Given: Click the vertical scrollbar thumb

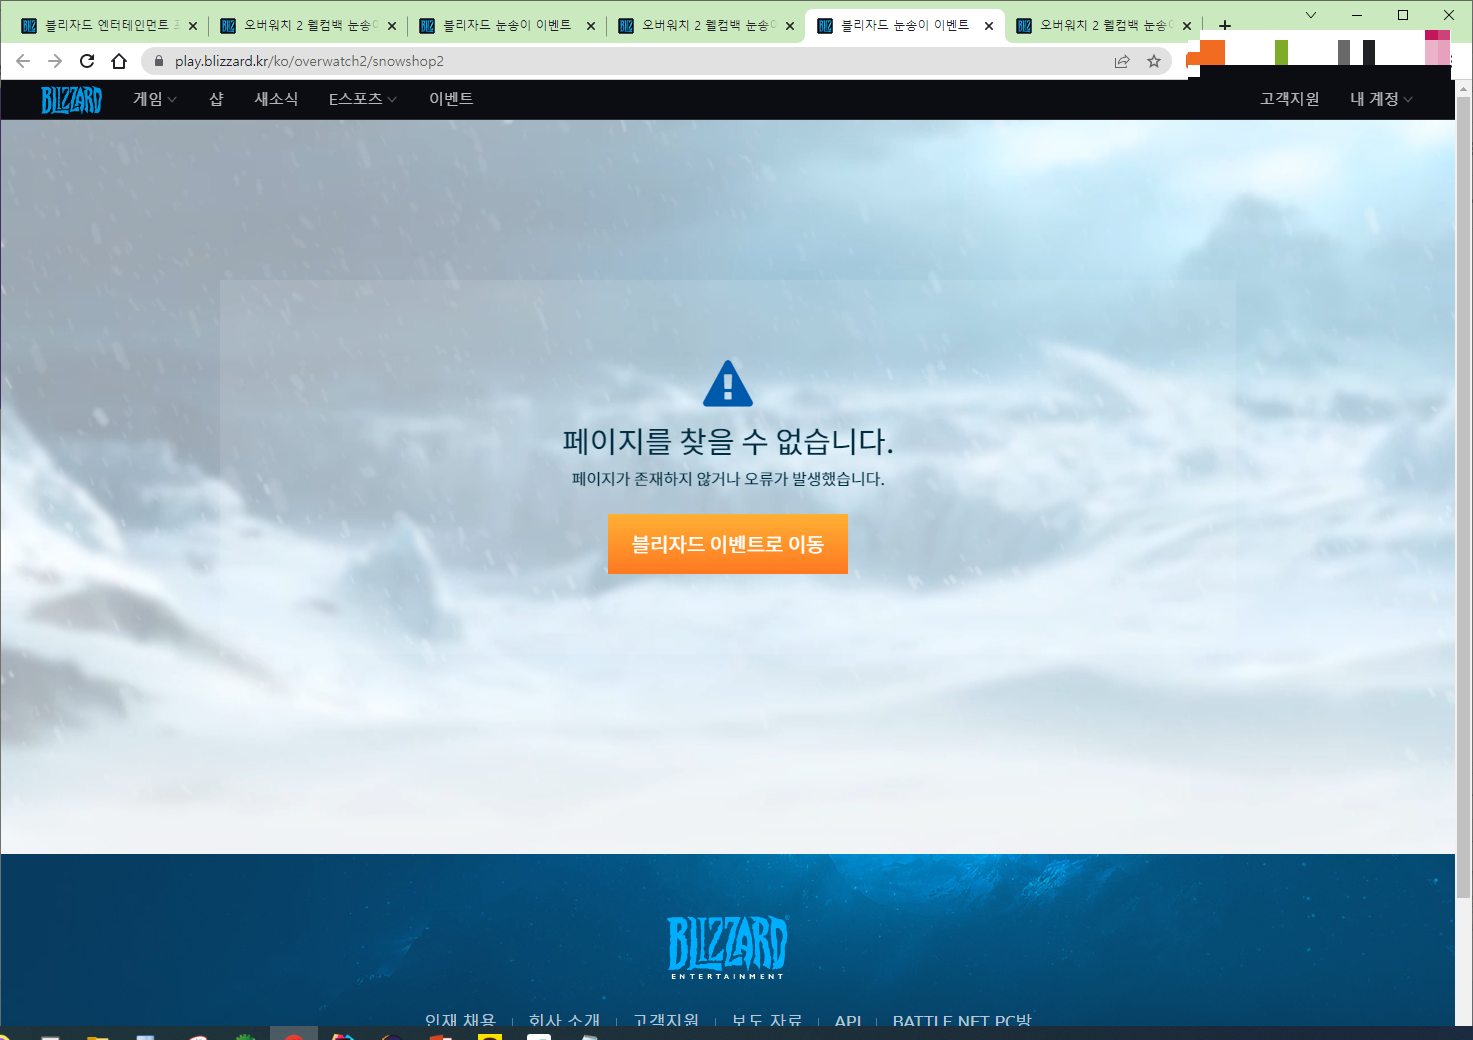Looking at the screenshot, I should [x=1464, y=497].
